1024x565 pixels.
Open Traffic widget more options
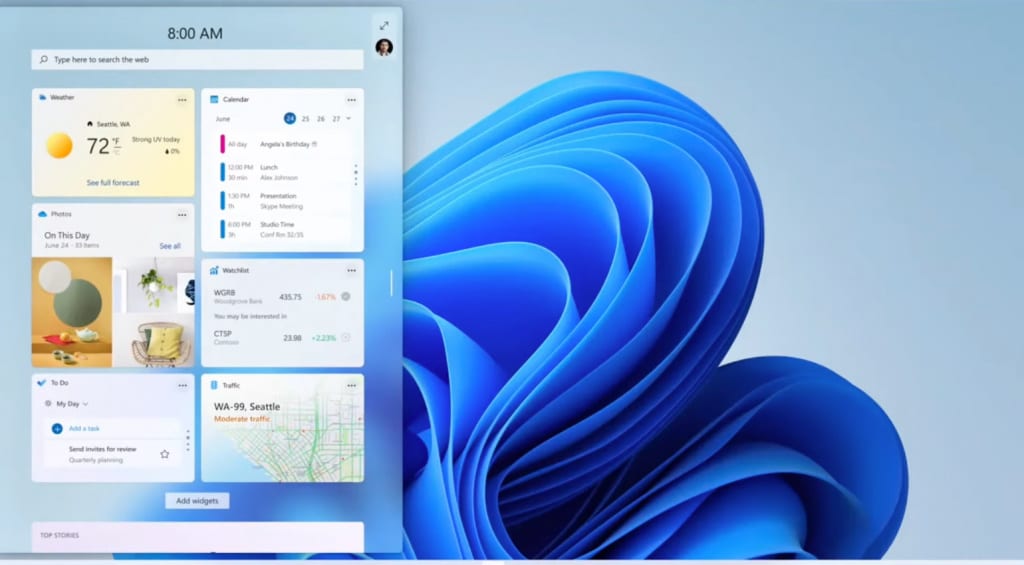[x=351, y=386]
